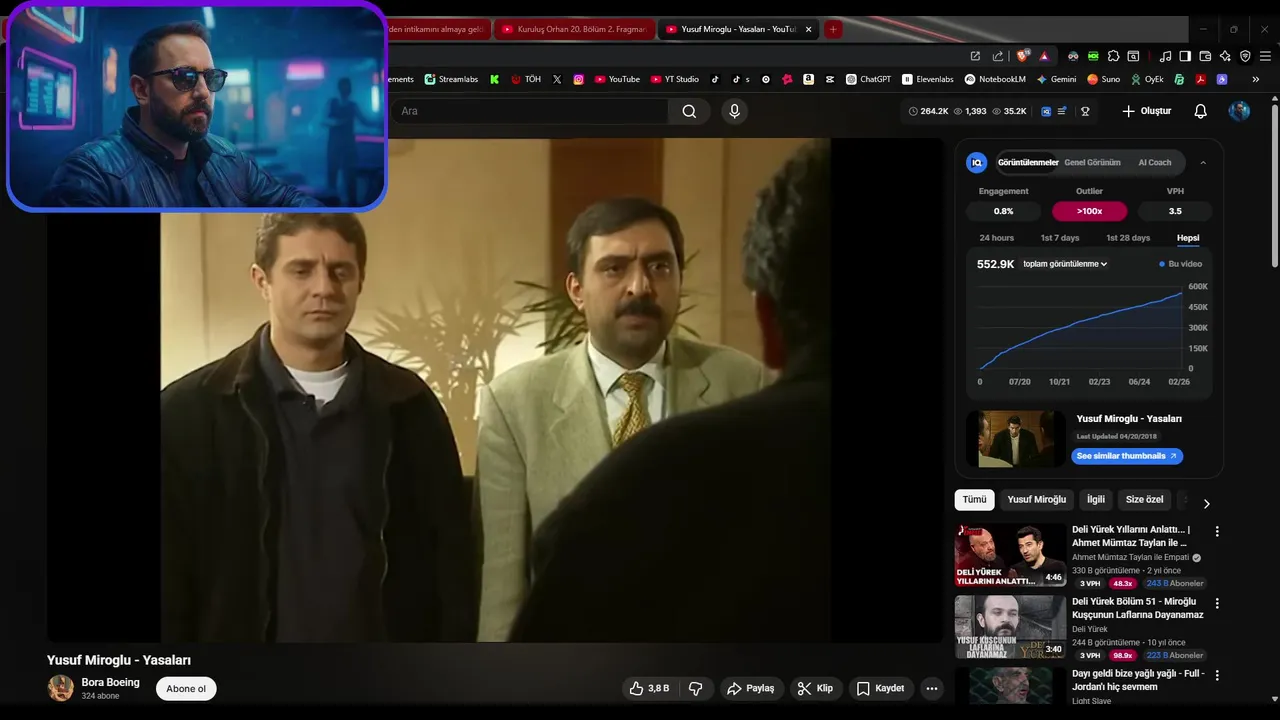
Task: Click the Ara search input field
Action: (530, 111)
